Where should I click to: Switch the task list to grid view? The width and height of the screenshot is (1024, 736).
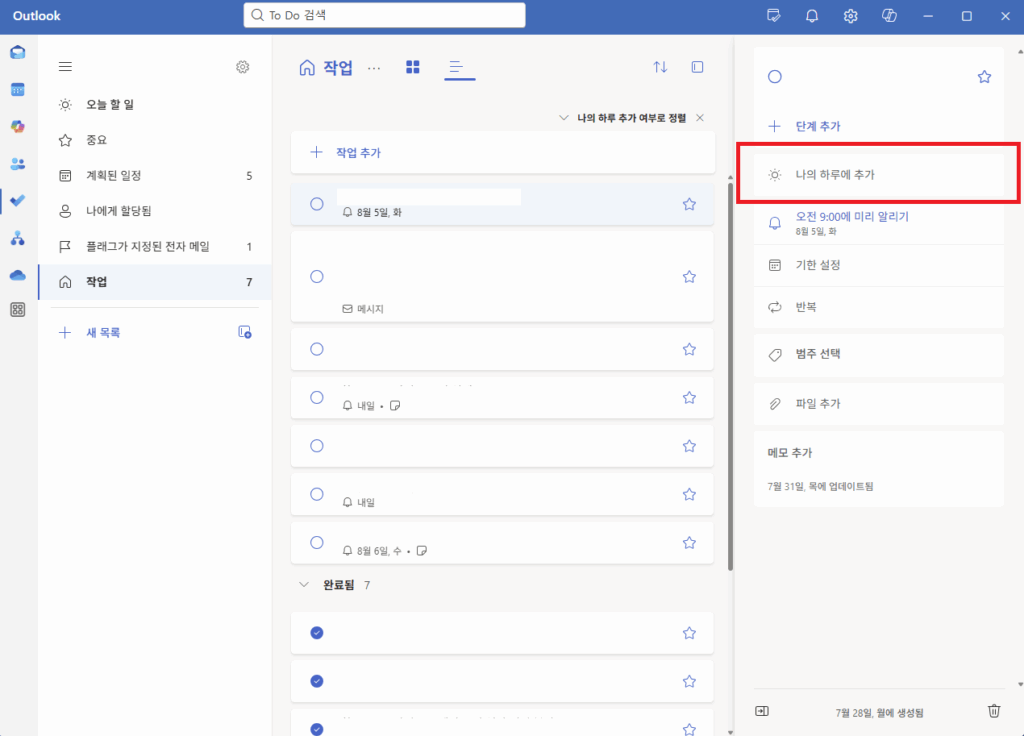click(412, 67)
